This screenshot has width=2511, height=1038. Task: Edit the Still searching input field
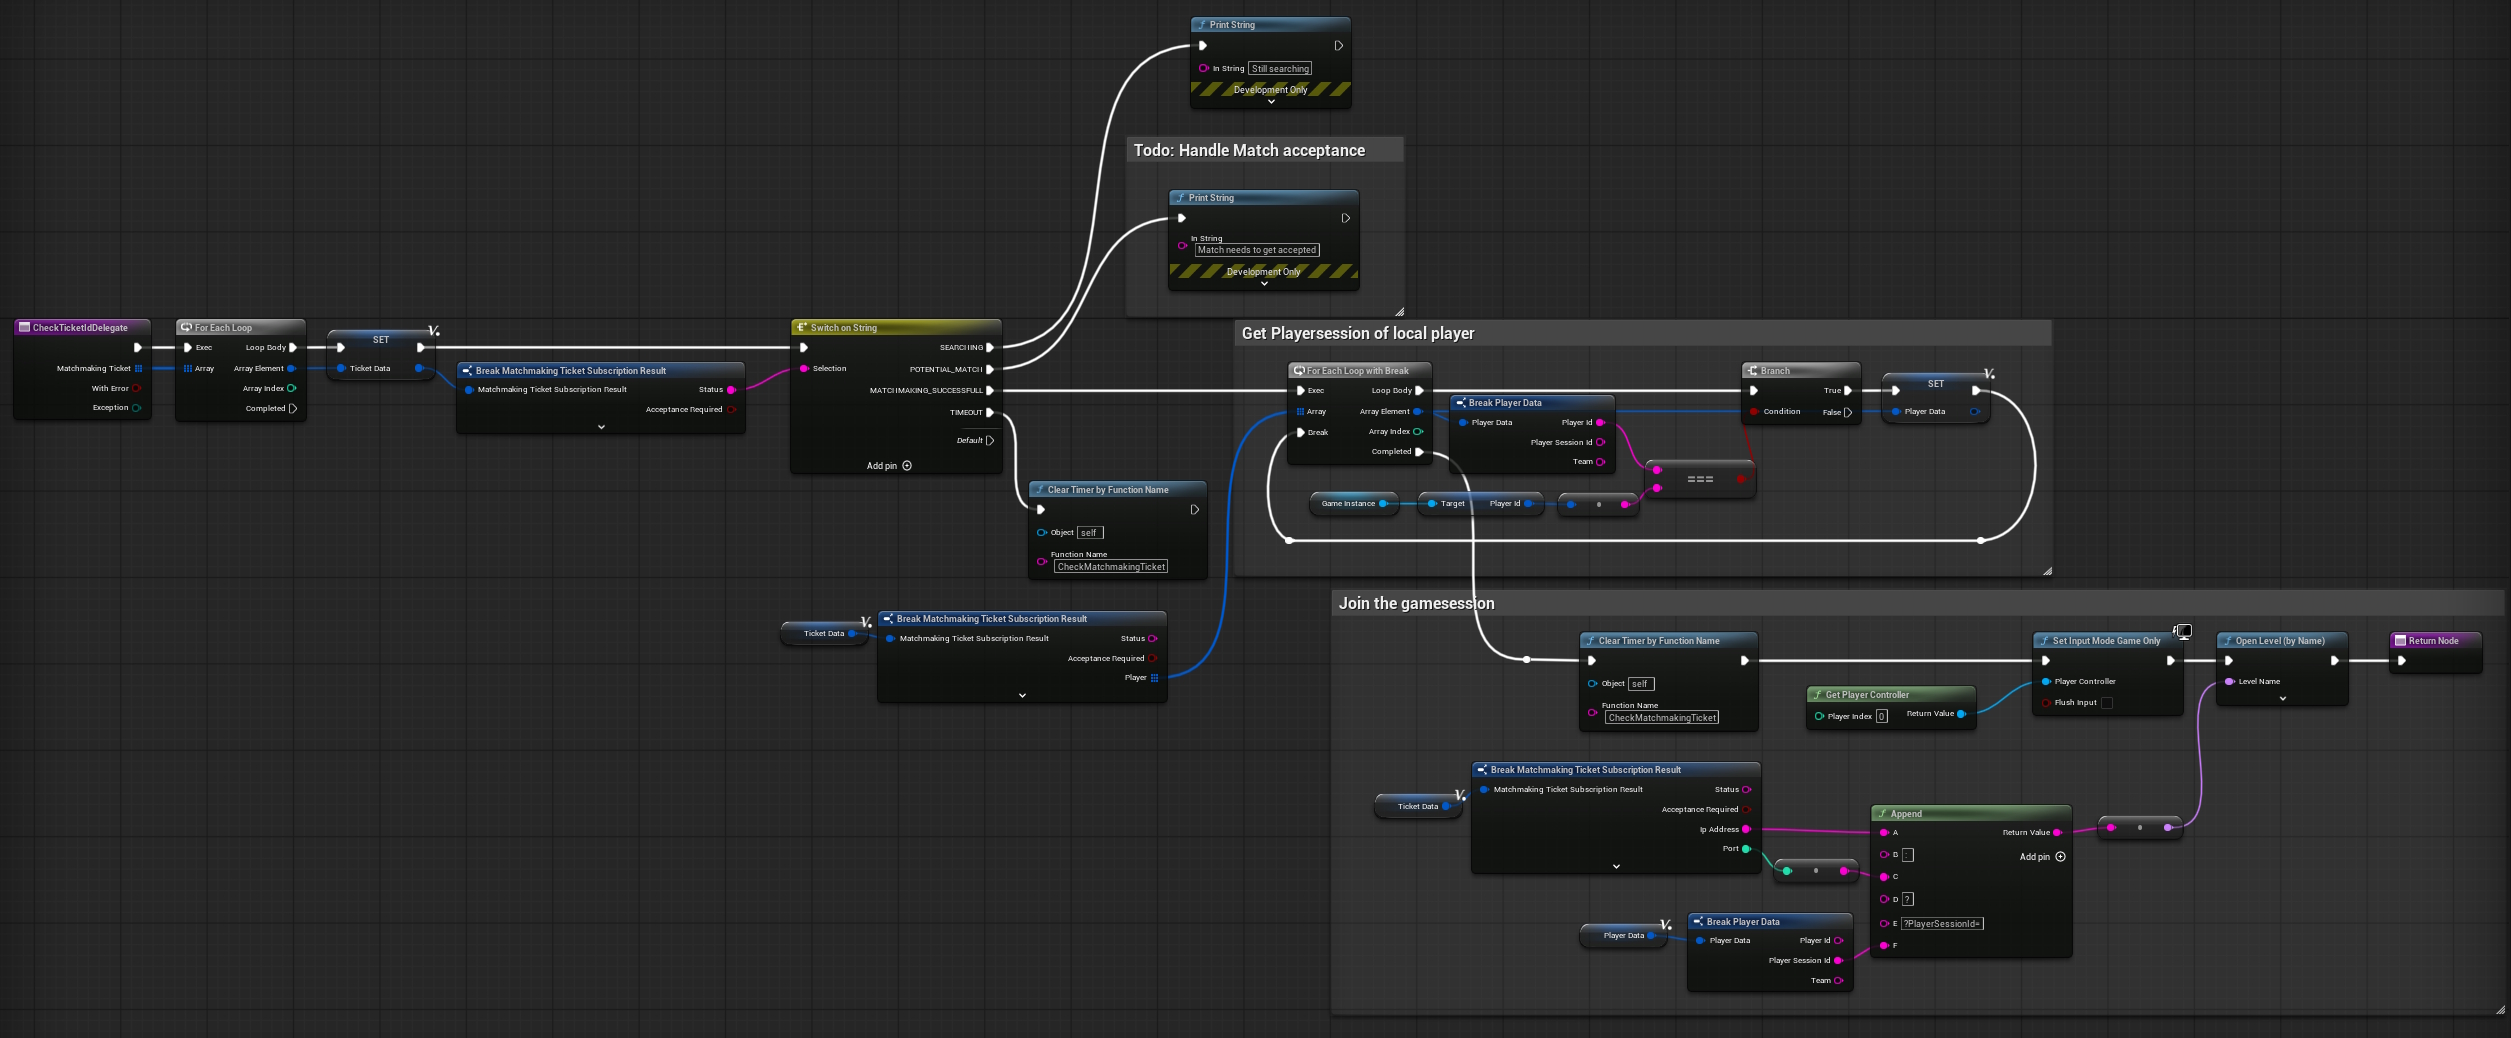click(x=1279, y=68)
